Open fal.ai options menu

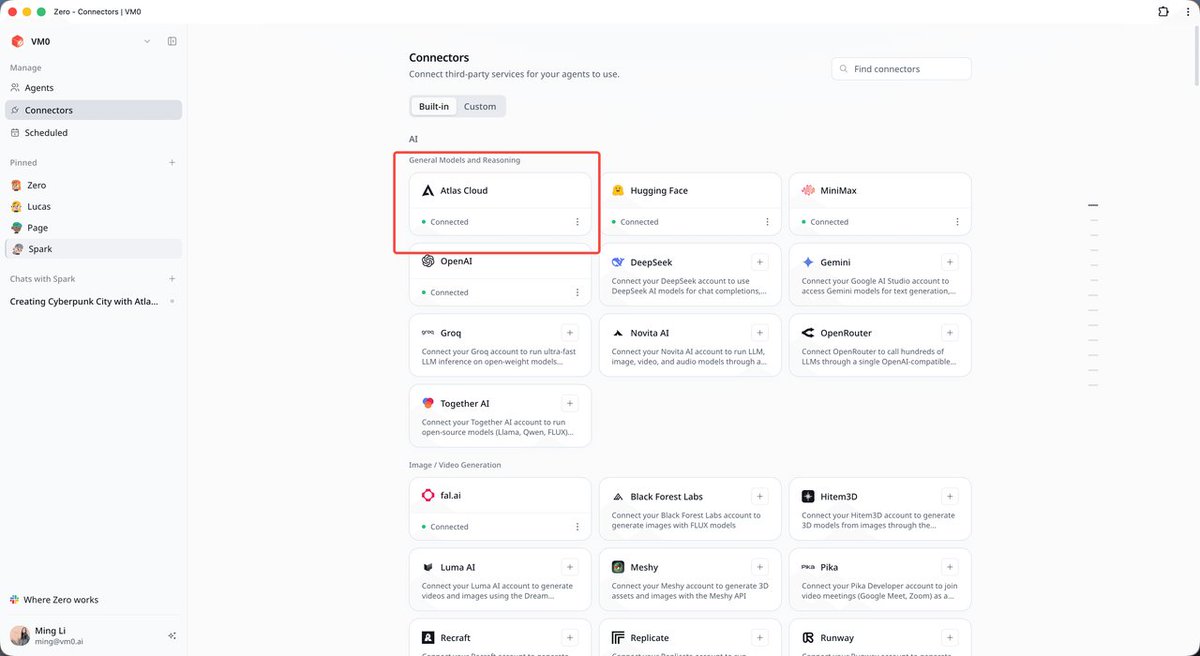click(x=577, y=526)
